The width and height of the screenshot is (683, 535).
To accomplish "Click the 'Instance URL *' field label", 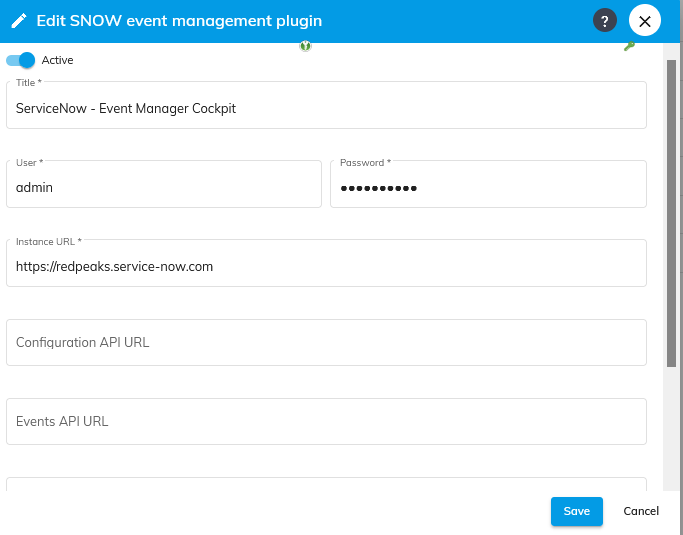I will point(48,241).
